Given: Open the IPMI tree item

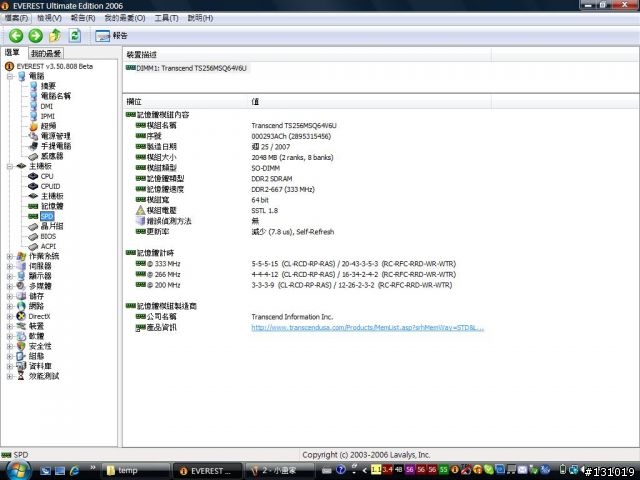Looking at the screenshot, I should [x=47, y=116].
